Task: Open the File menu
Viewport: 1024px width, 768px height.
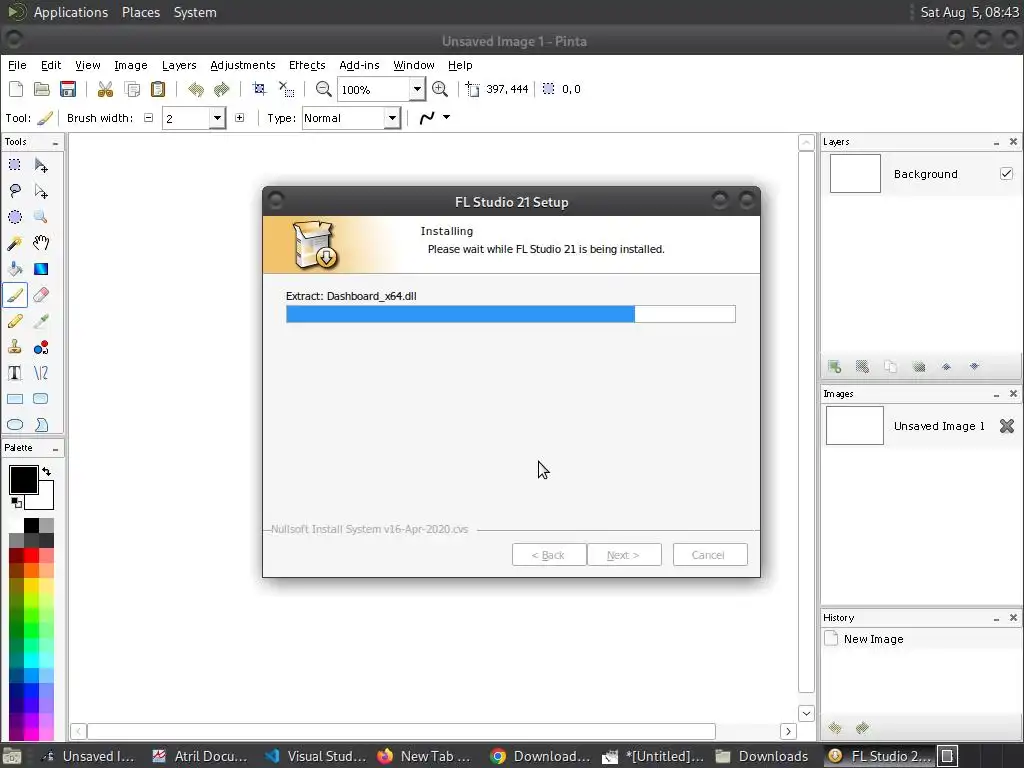Action: (x=17, y=65)
